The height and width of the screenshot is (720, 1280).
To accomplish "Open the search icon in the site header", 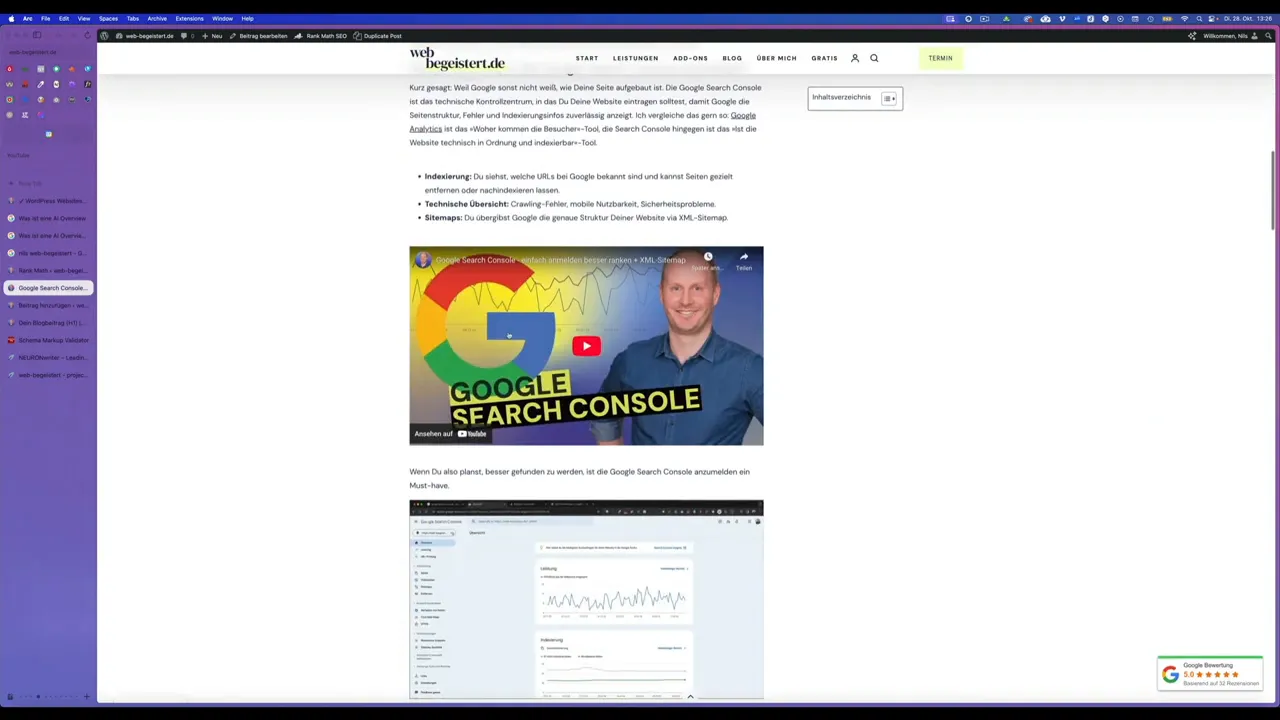I will pyautogui.click(x=873, y=58).
